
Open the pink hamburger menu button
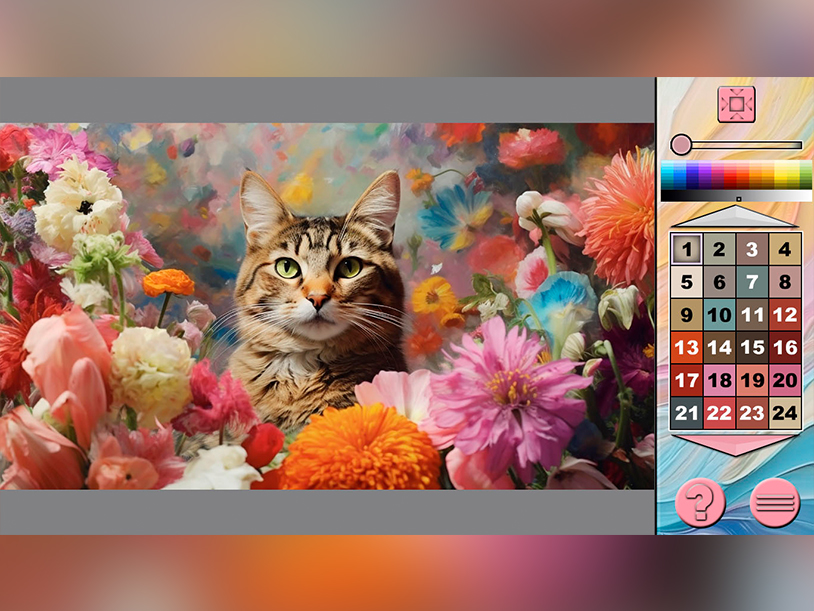pyautogui.click(x=775, y=502)
